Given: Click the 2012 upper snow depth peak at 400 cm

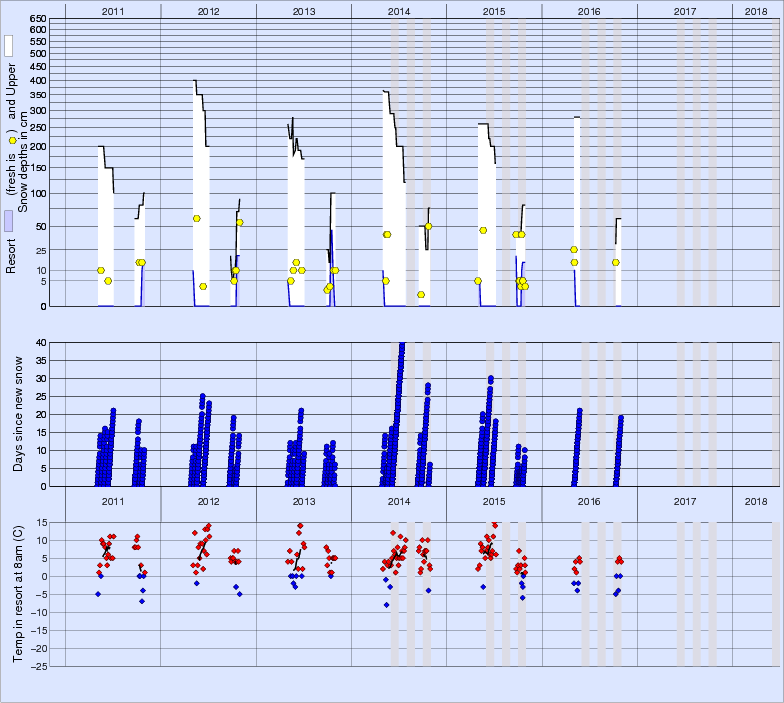Looking at the screenshot, I should click(194, 81).
